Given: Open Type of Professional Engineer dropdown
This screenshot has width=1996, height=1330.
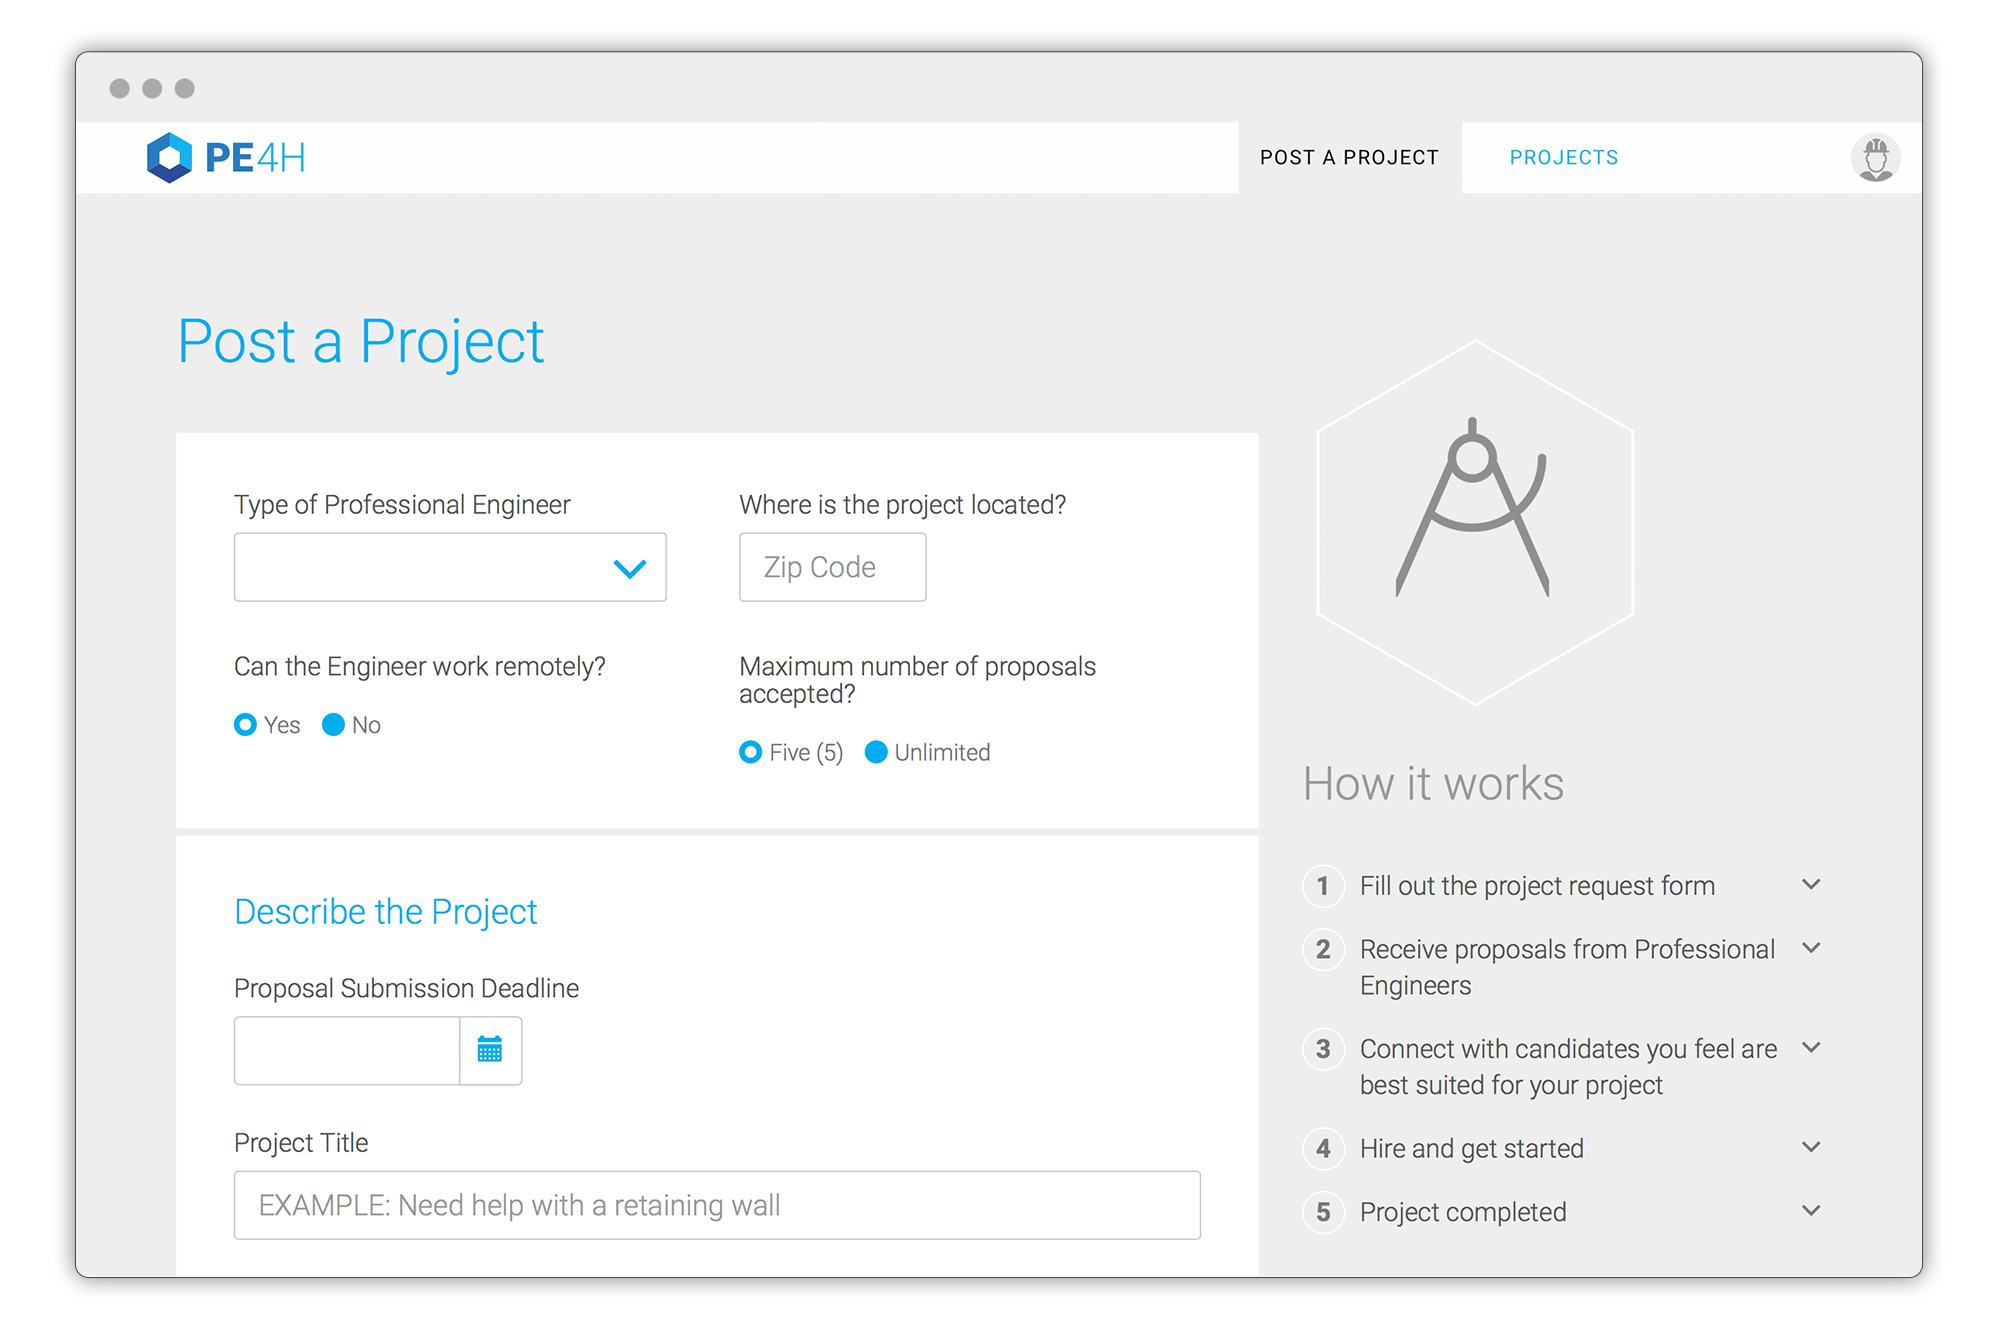Looking at the screenshot, I should [x=450, y=567].
